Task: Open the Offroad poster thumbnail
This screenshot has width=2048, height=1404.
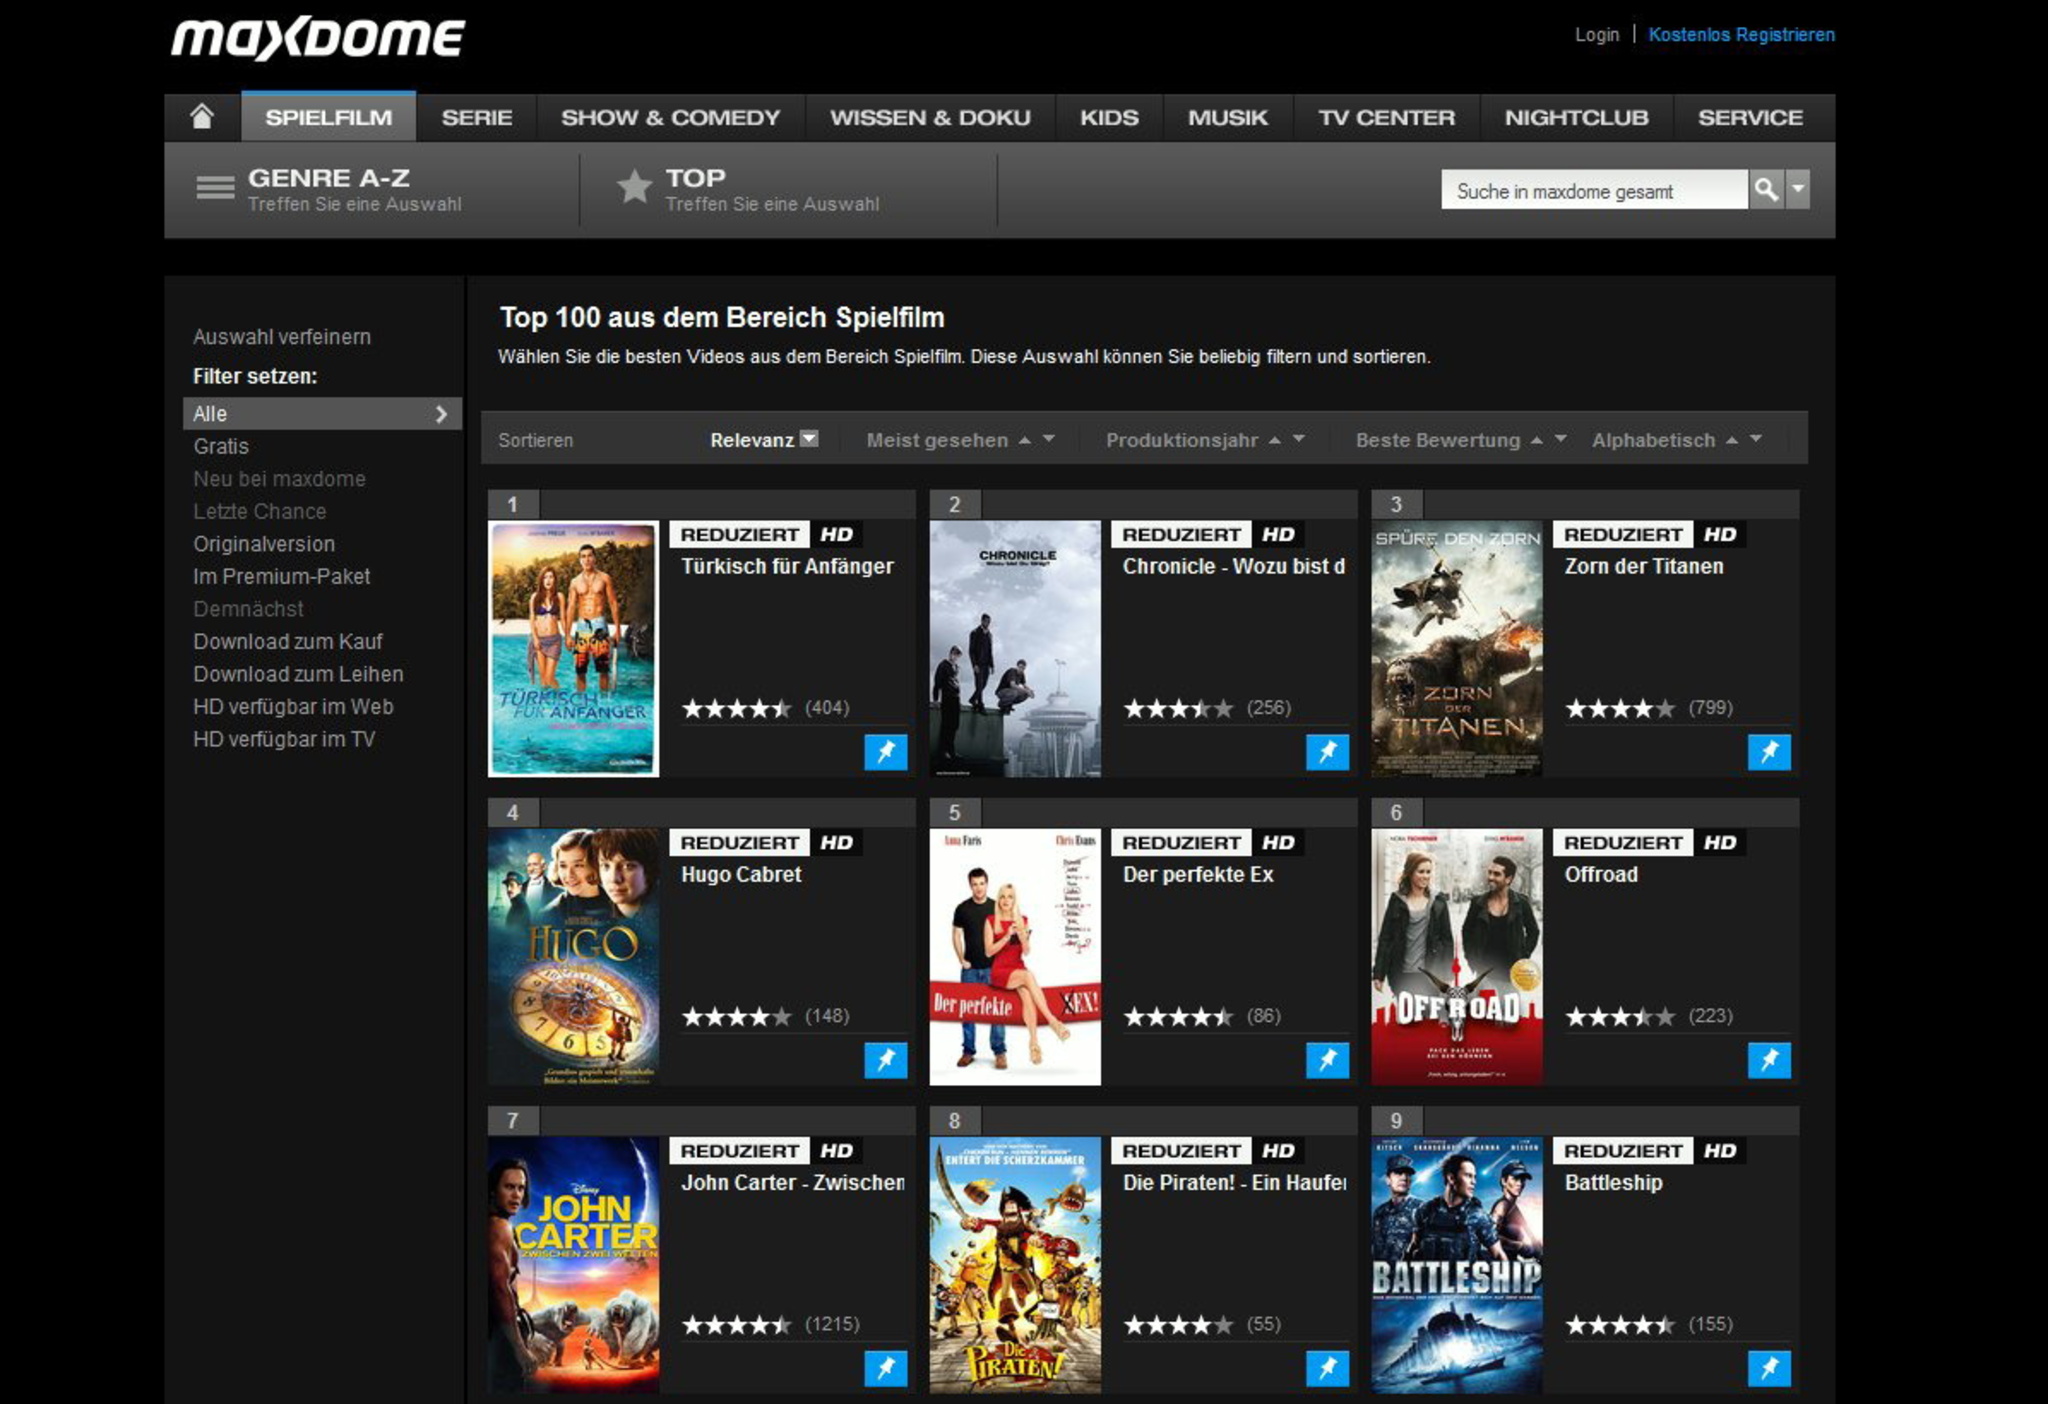Action: (1457, 957)
